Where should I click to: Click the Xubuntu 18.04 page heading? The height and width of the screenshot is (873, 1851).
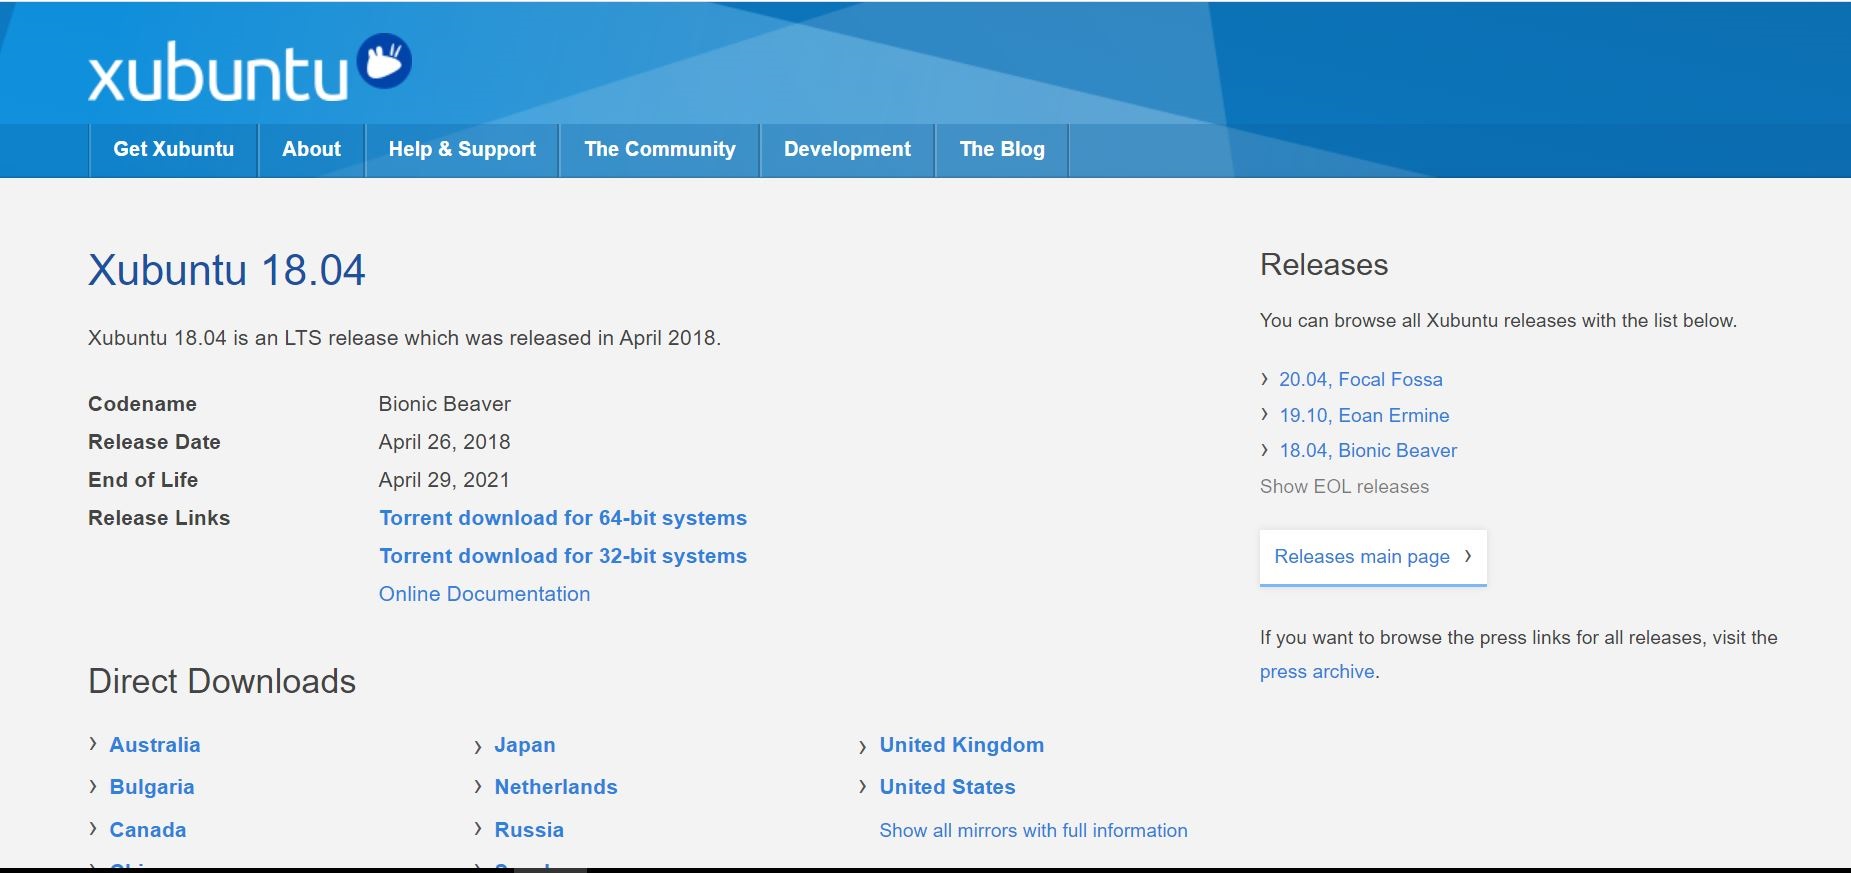coord(227,270)
